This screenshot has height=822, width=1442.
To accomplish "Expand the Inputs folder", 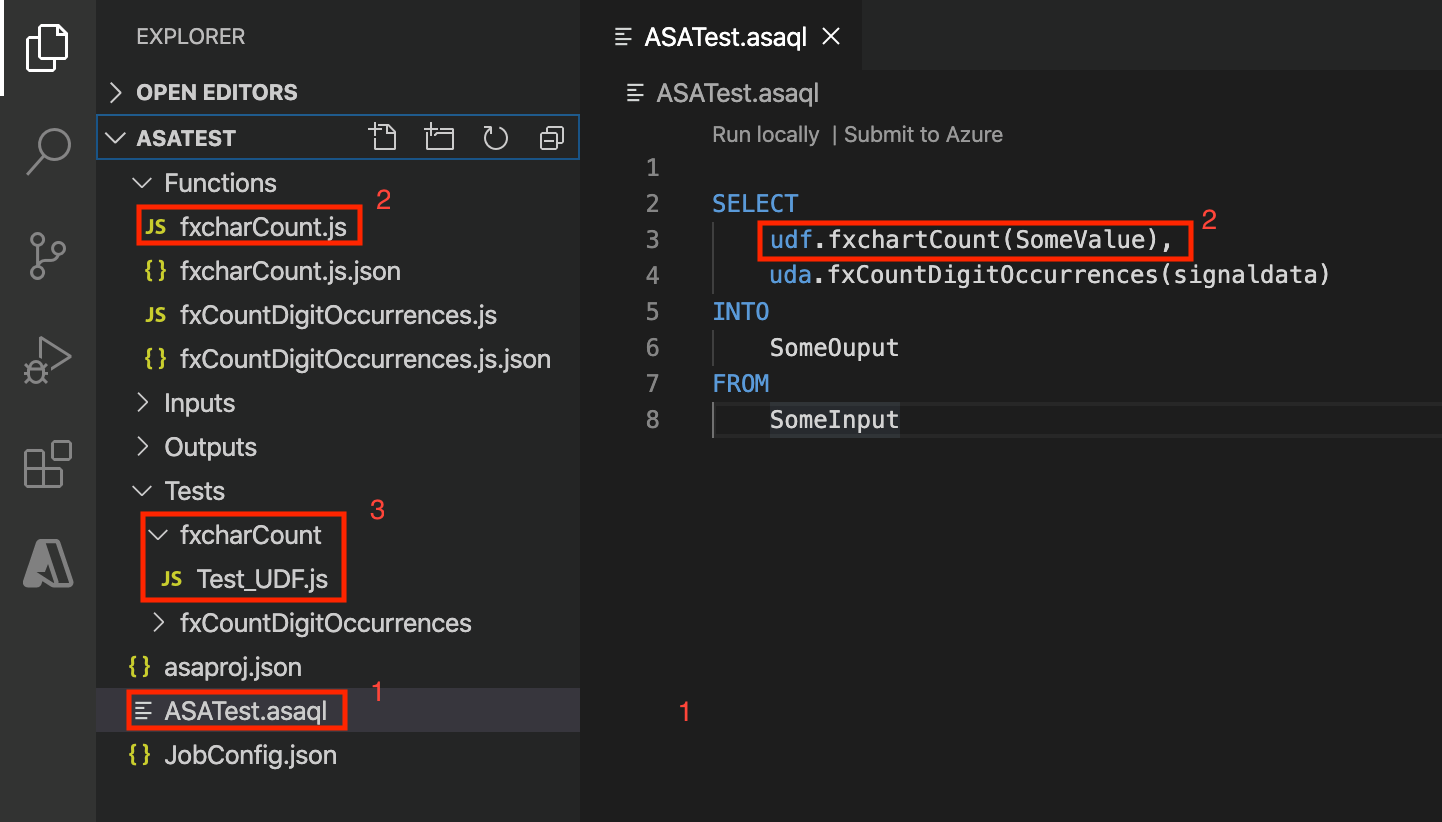I will tap(198, 402).
